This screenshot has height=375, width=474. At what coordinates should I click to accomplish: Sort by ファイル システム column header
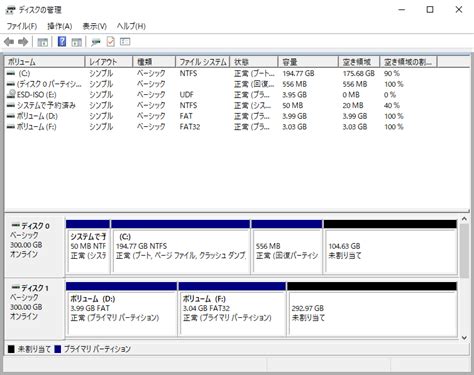203,62
